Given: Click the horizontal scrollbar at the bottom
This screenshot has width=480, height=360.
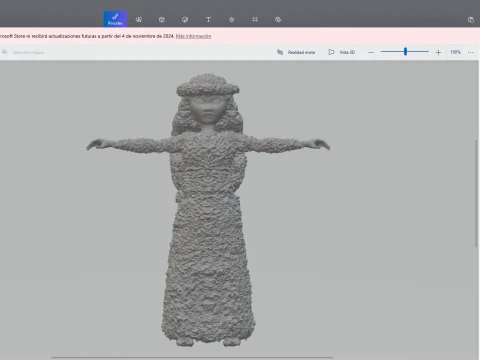Looking at the screenshot, I should click(192, 358).
